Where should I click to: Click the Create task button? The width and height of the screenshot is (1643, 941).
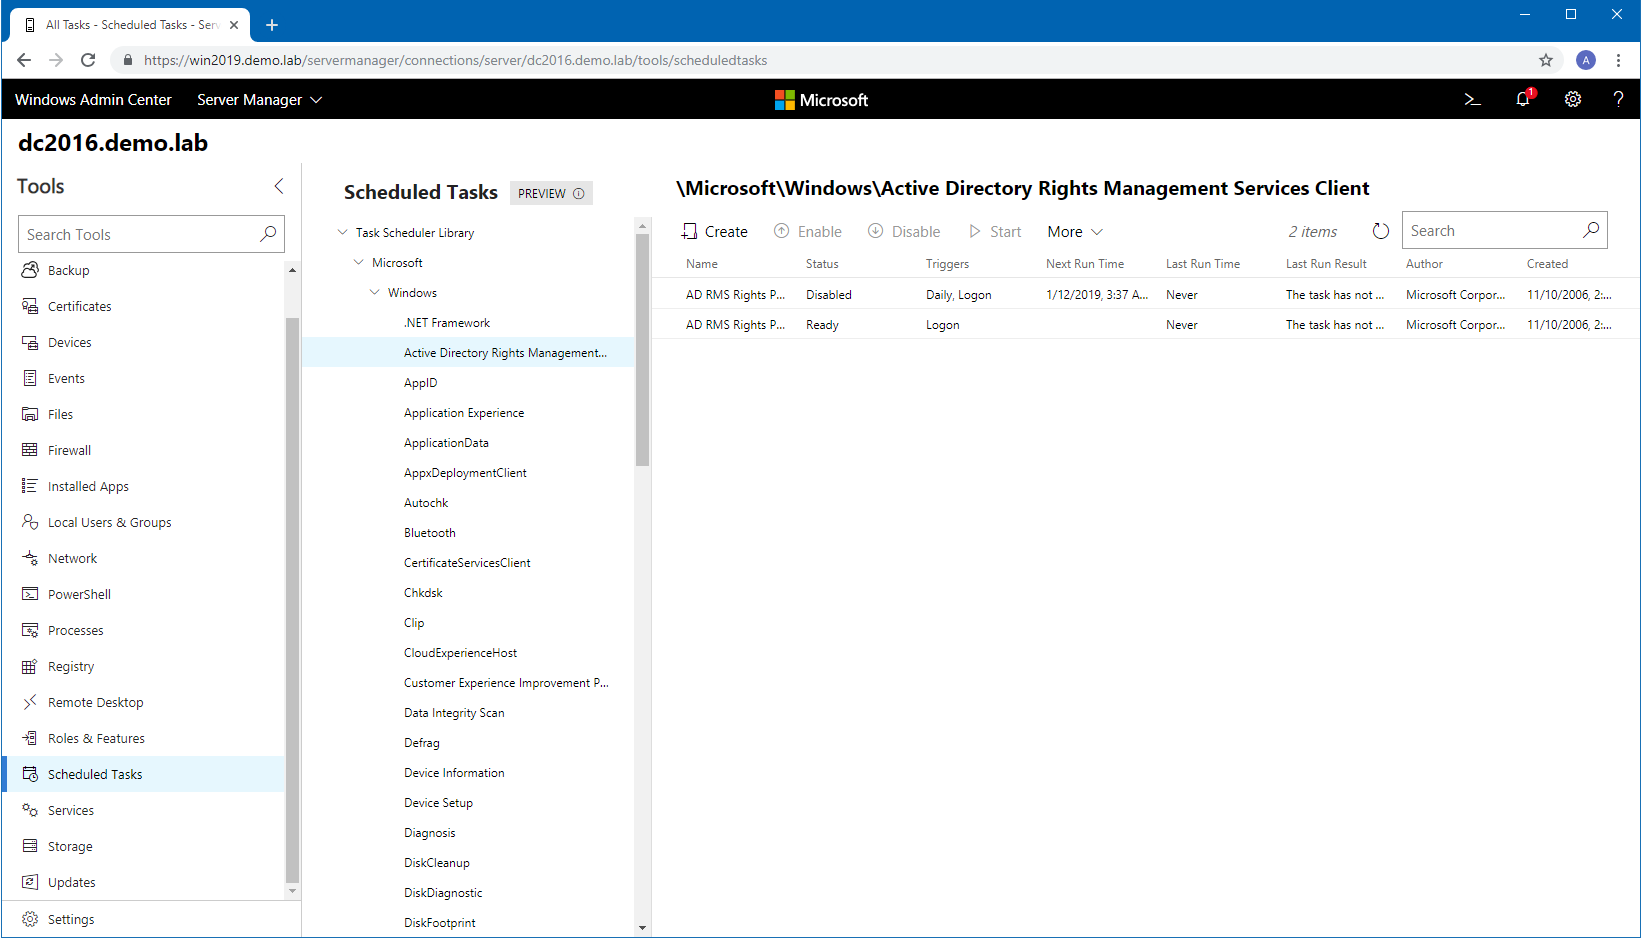coord(714,232)
